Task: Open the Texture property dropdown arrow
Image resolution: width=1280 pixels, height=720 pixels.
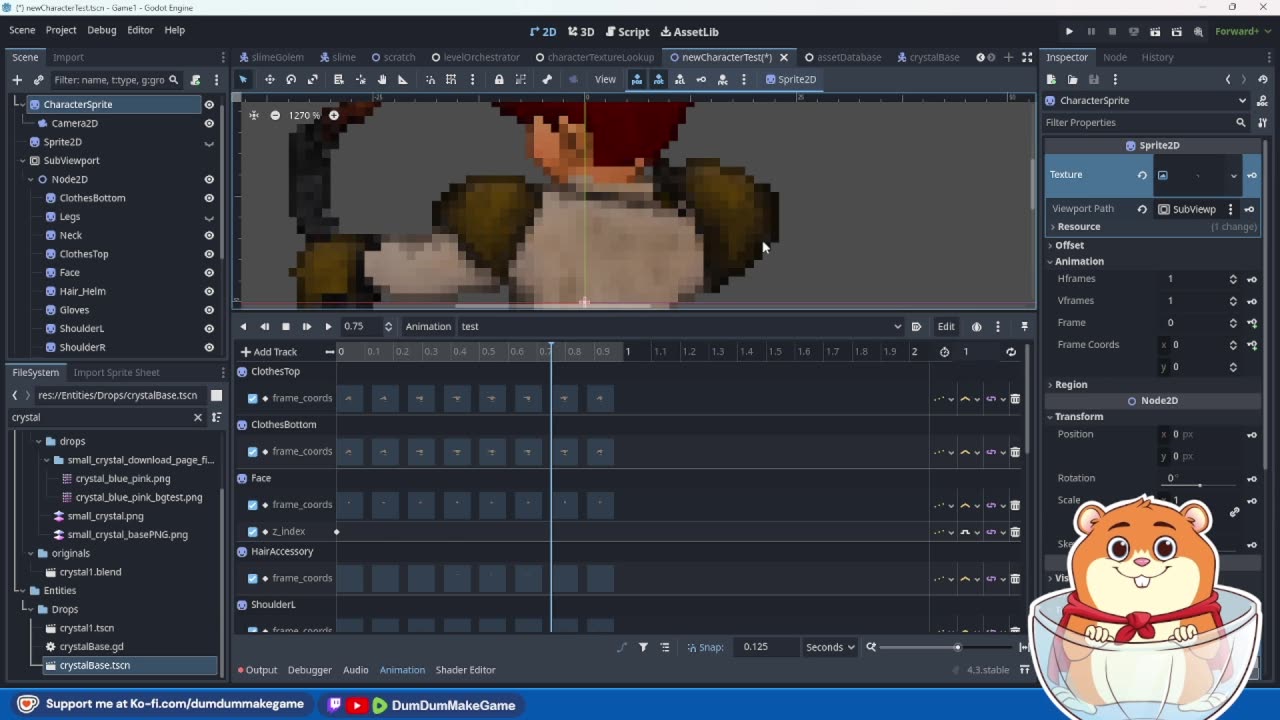Action: (1233, 175)
